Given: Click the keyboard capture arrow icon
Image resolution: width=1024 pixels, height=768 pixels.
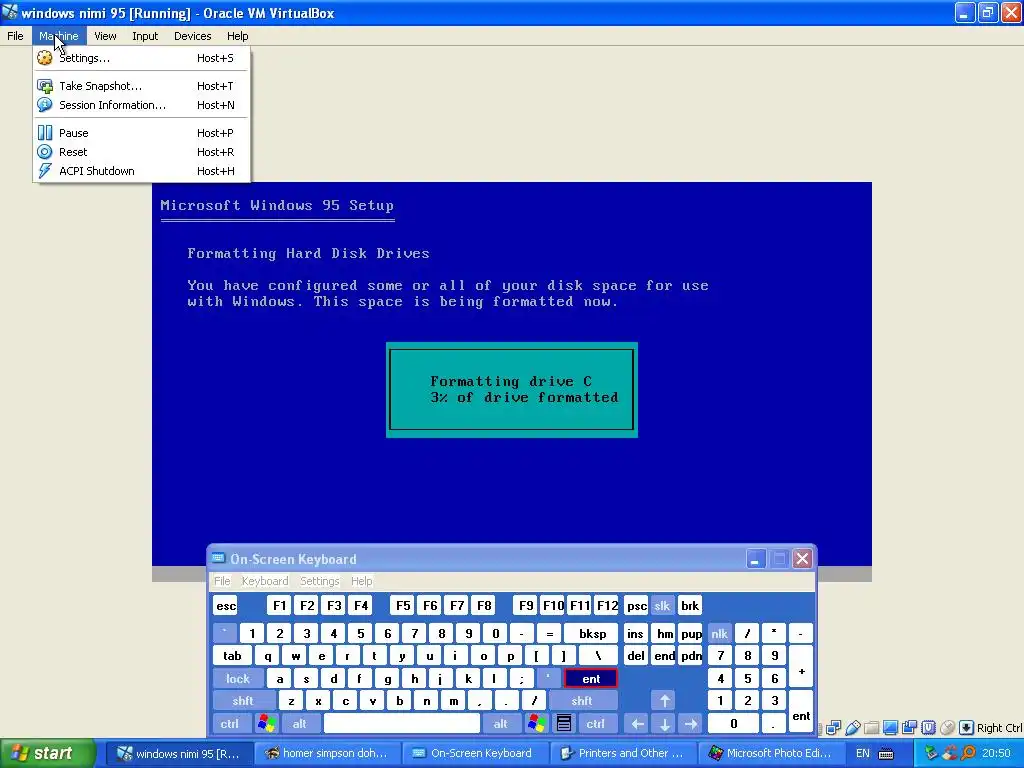Looking at the screenshot, I should pyautogui.click(x=967, y=728).
